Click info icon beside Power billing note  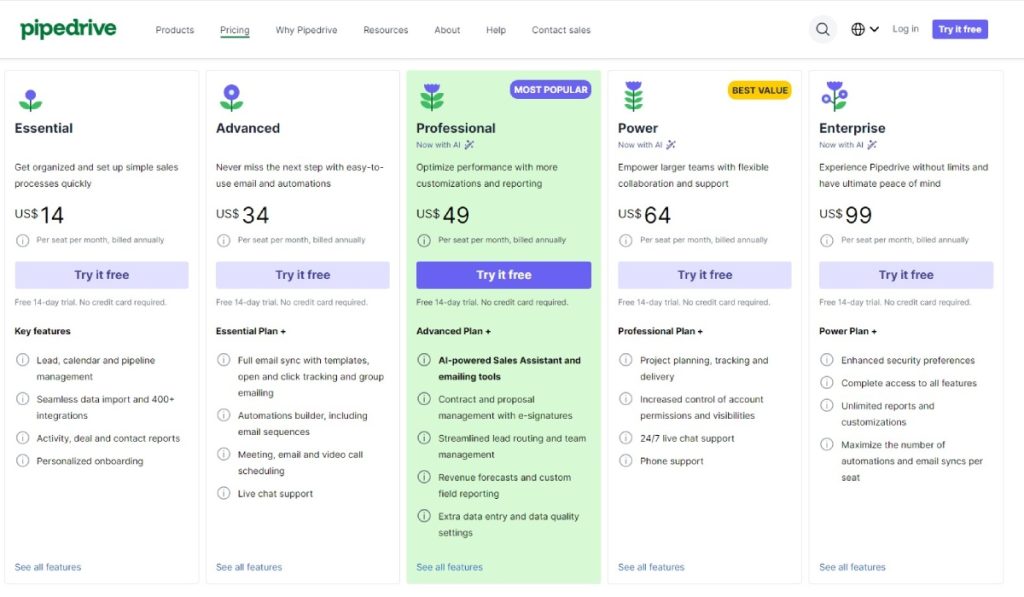point(626,240)
